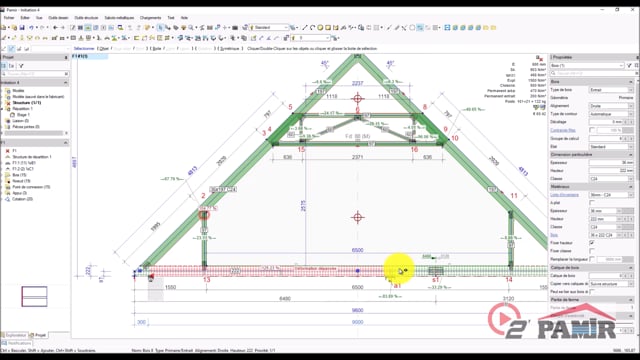Click the filter funnel in Propriétés panel
The width and height of the screenshot is (640, 360).
[x=629, y=65]
